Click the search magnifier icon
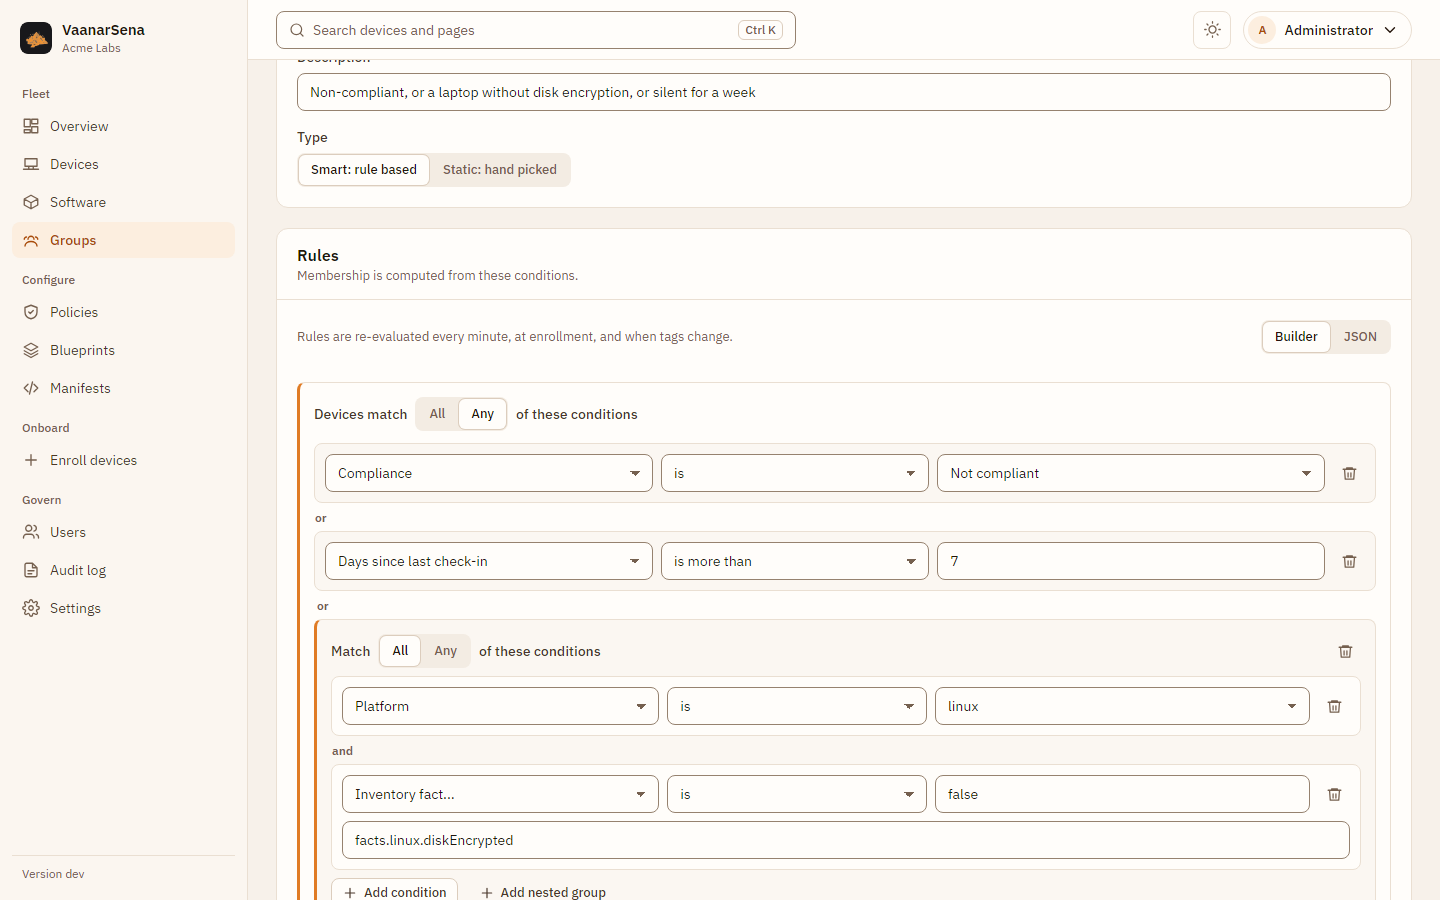 [297, 30]
